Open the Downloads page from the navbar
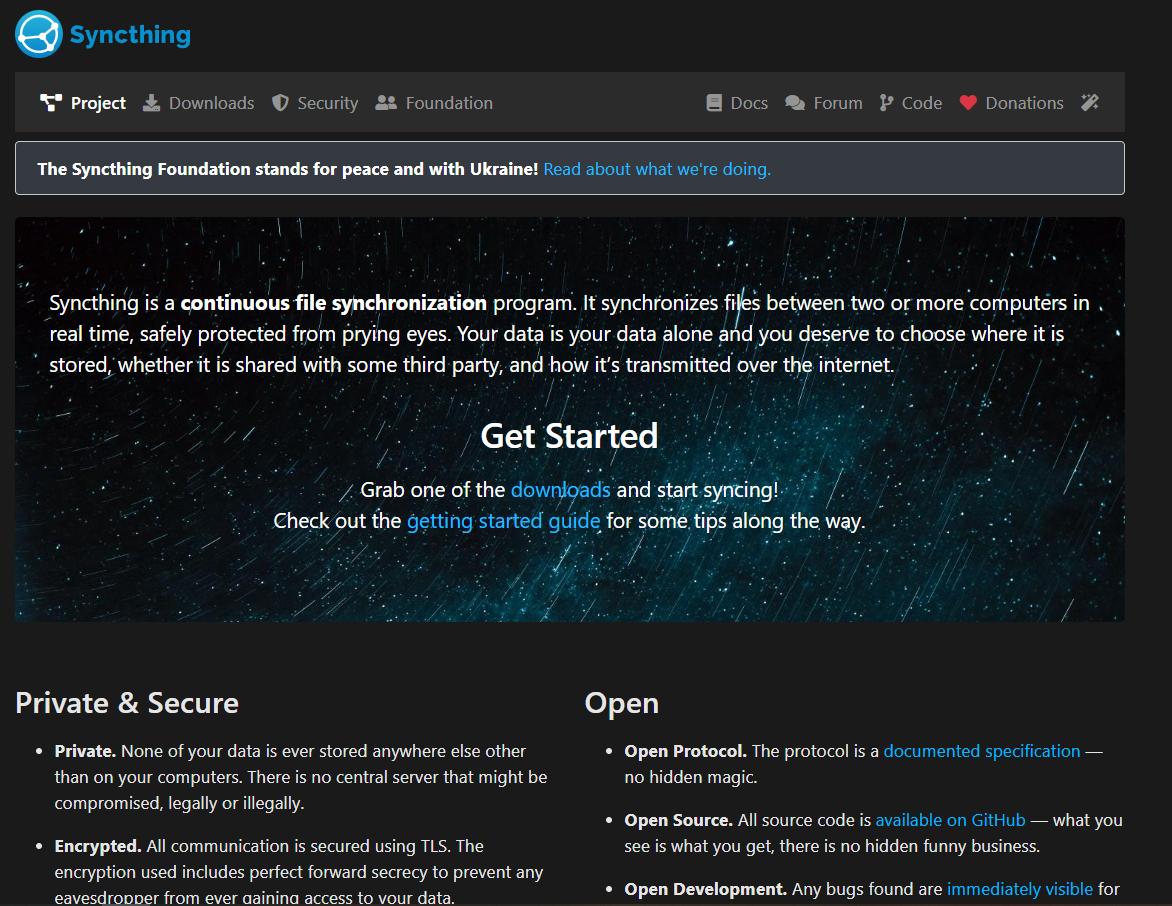Viewport: 1172px width, 906px height. coord(212,102)
